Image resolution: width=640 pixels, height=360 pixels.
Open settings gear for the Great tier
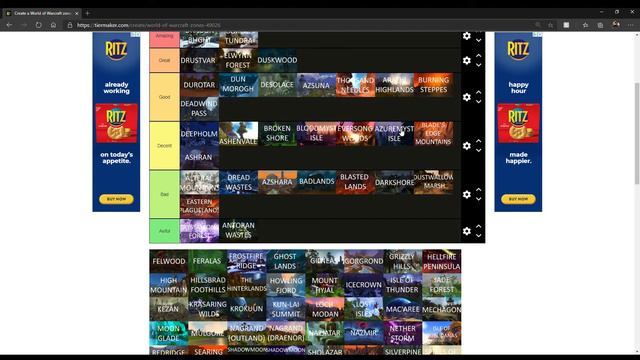click(467, 60)
